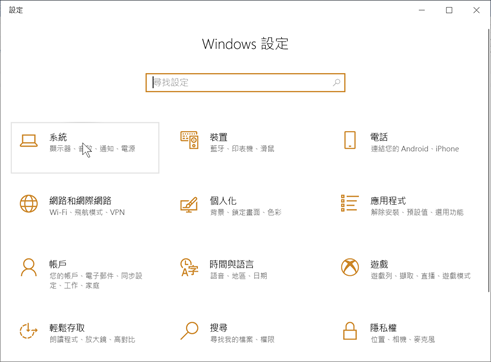Click the '語音、地區、日期' description
This screenshot has width=491, height=362.
pyautogui.click(x=239, y=276)
